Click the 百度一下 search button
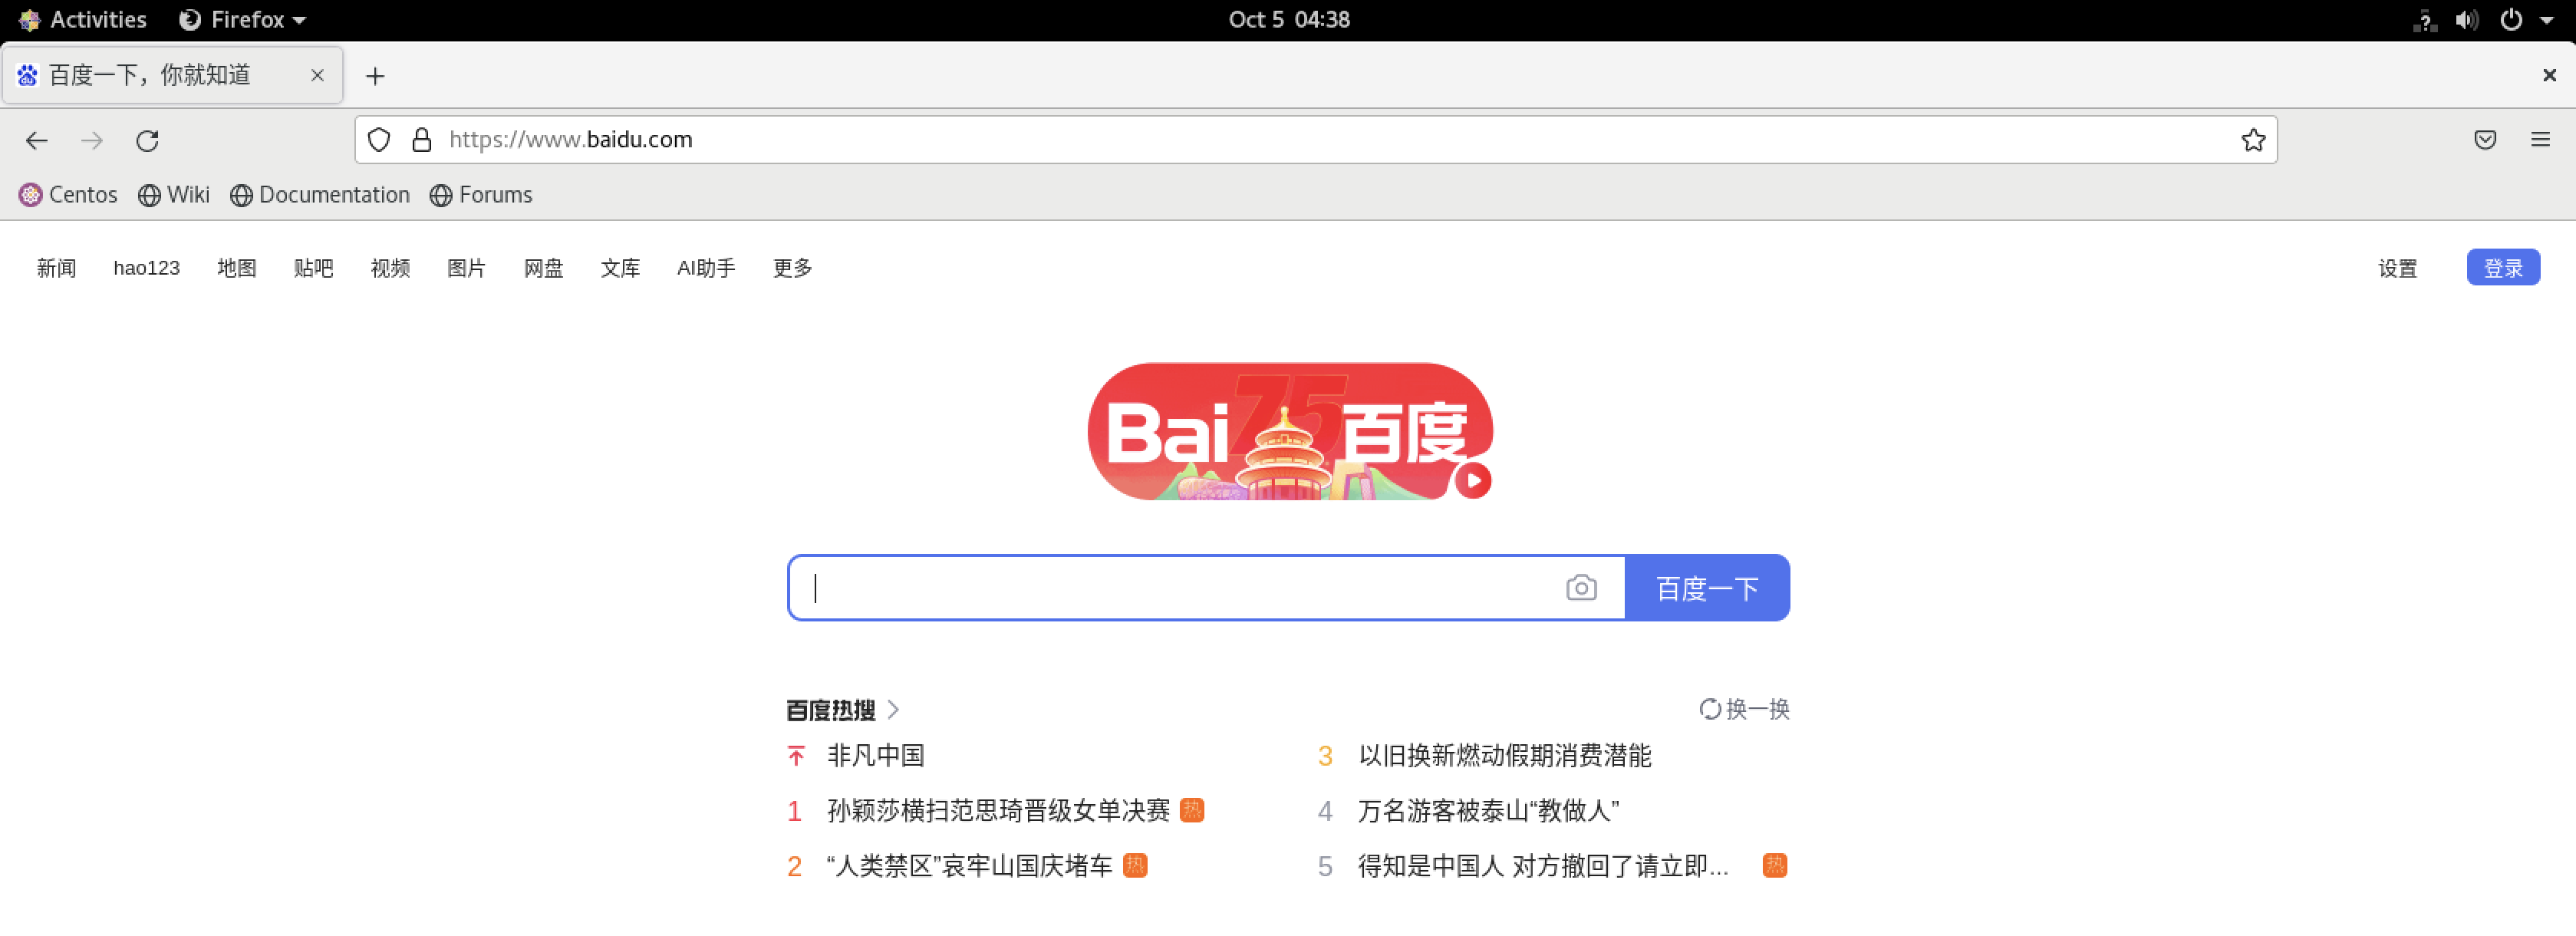Screen dimensions: 2576x936 [1705, 588]
